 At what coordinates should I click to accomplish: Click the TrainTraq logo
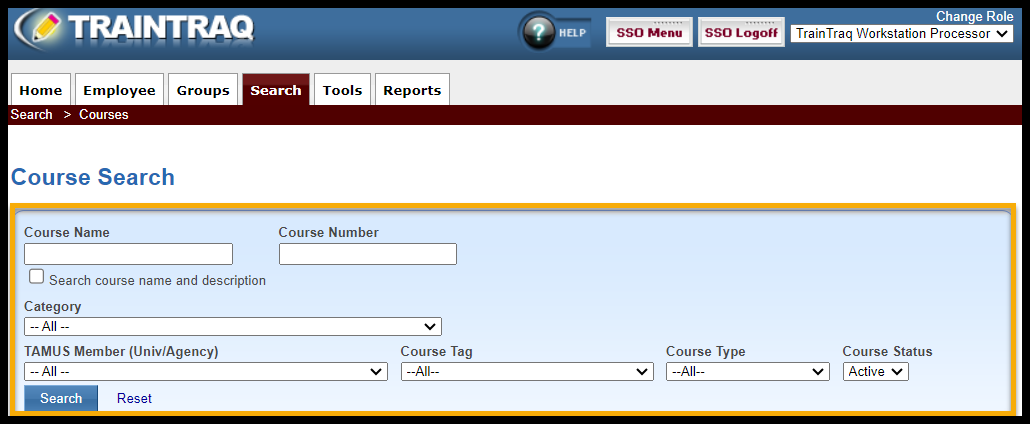point(133,30)
